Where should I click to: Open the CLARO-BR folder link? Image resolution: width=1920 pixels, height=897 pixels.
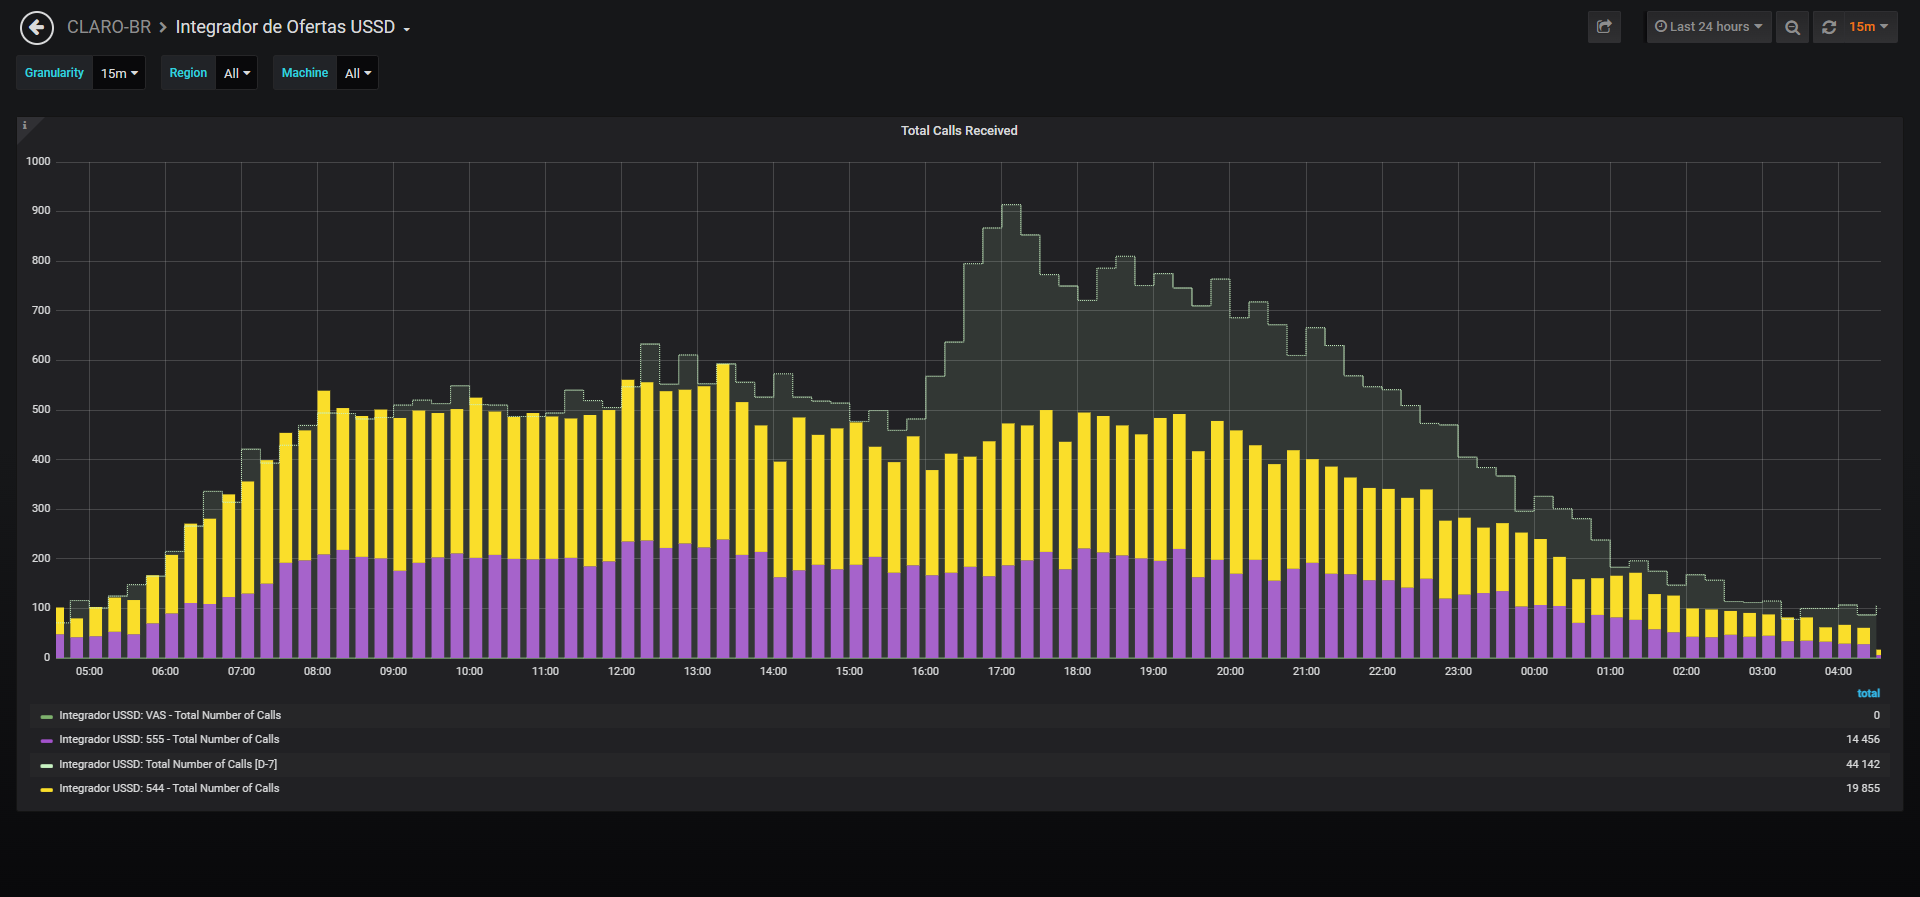109,27
